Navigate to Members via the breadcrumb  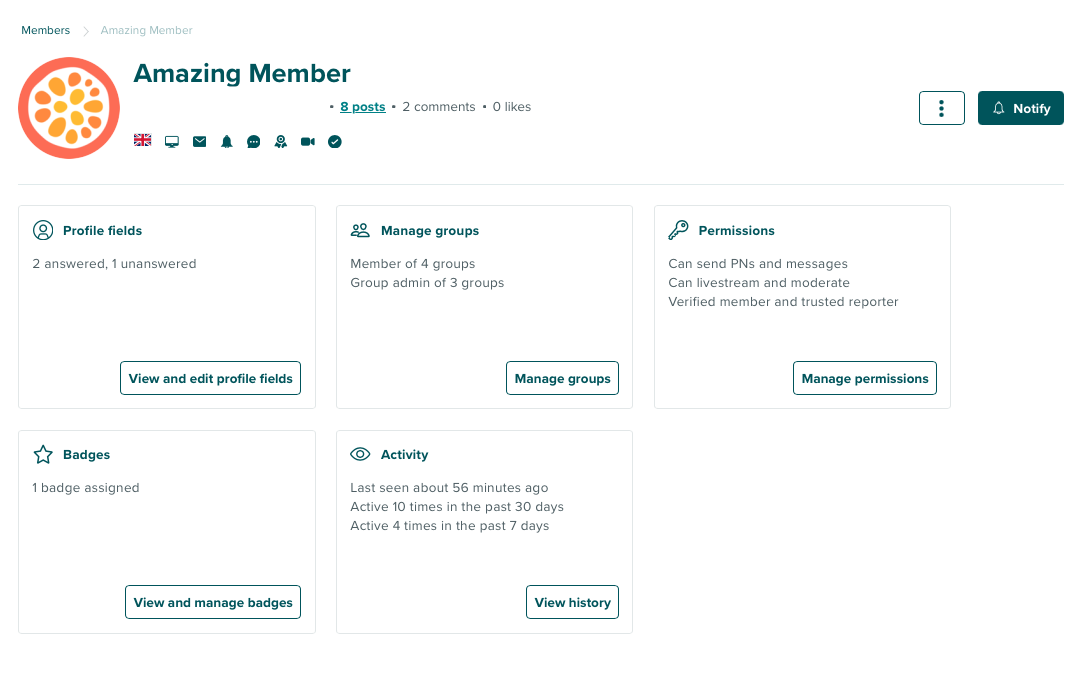tap(45, 30)
